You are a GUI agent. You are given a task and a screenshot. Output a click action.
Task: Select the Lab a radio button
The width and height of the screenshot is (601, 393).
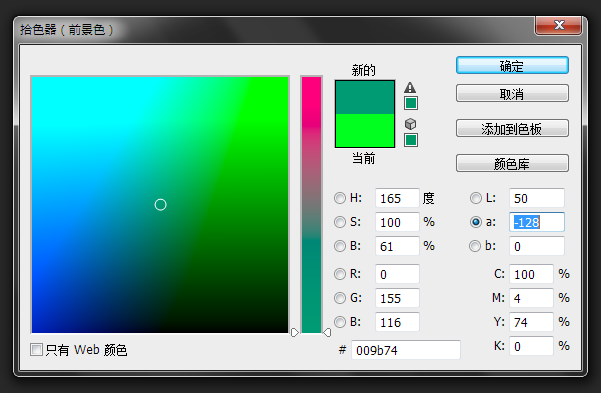coord(476,222)
